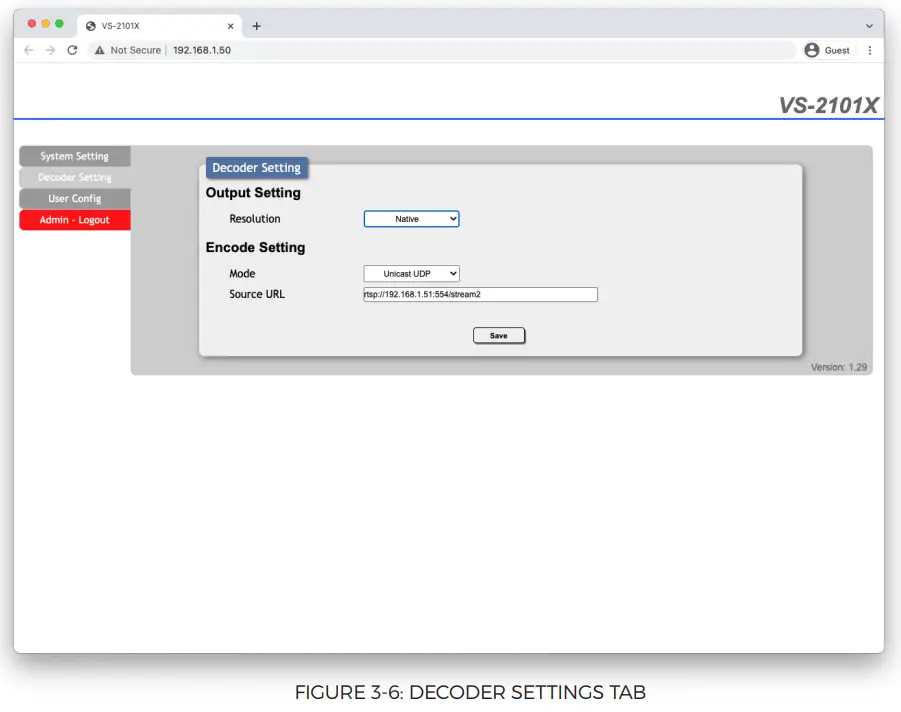Click the reload page icon
This screenshot has width=901, height=712.
coord(71,49)
